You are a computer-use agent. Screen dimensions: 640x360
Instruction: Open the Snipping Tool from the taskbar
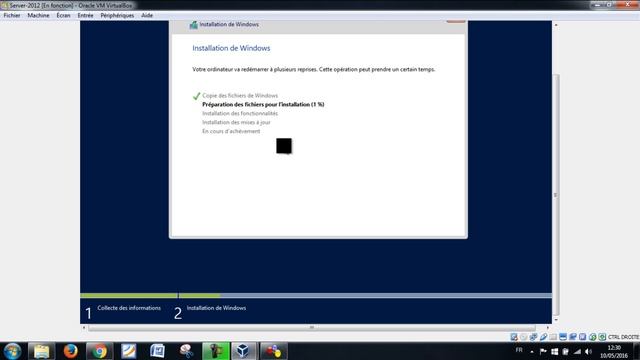187,351
